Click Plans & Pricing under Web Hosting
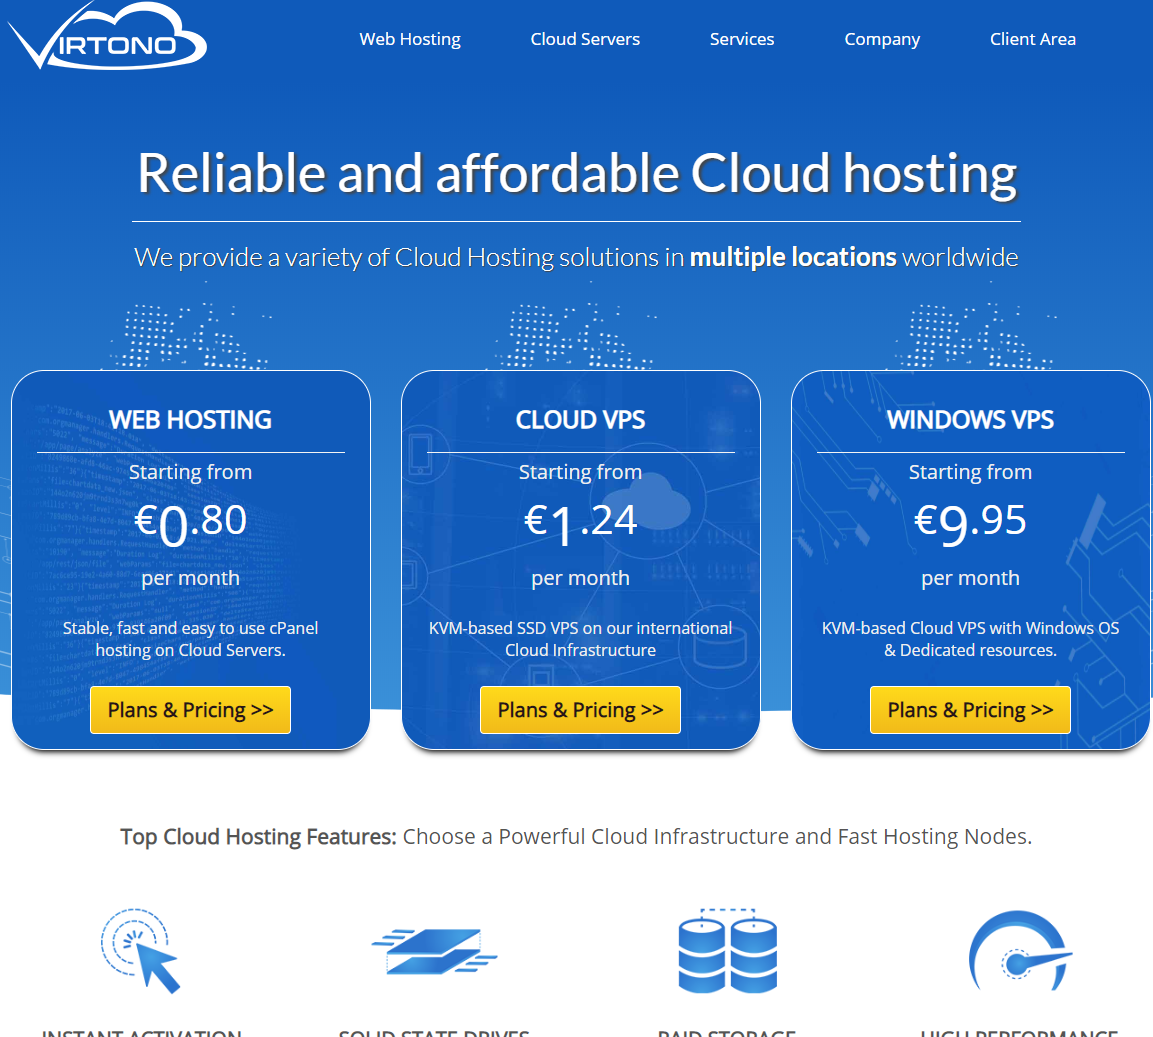 [190, 709]
